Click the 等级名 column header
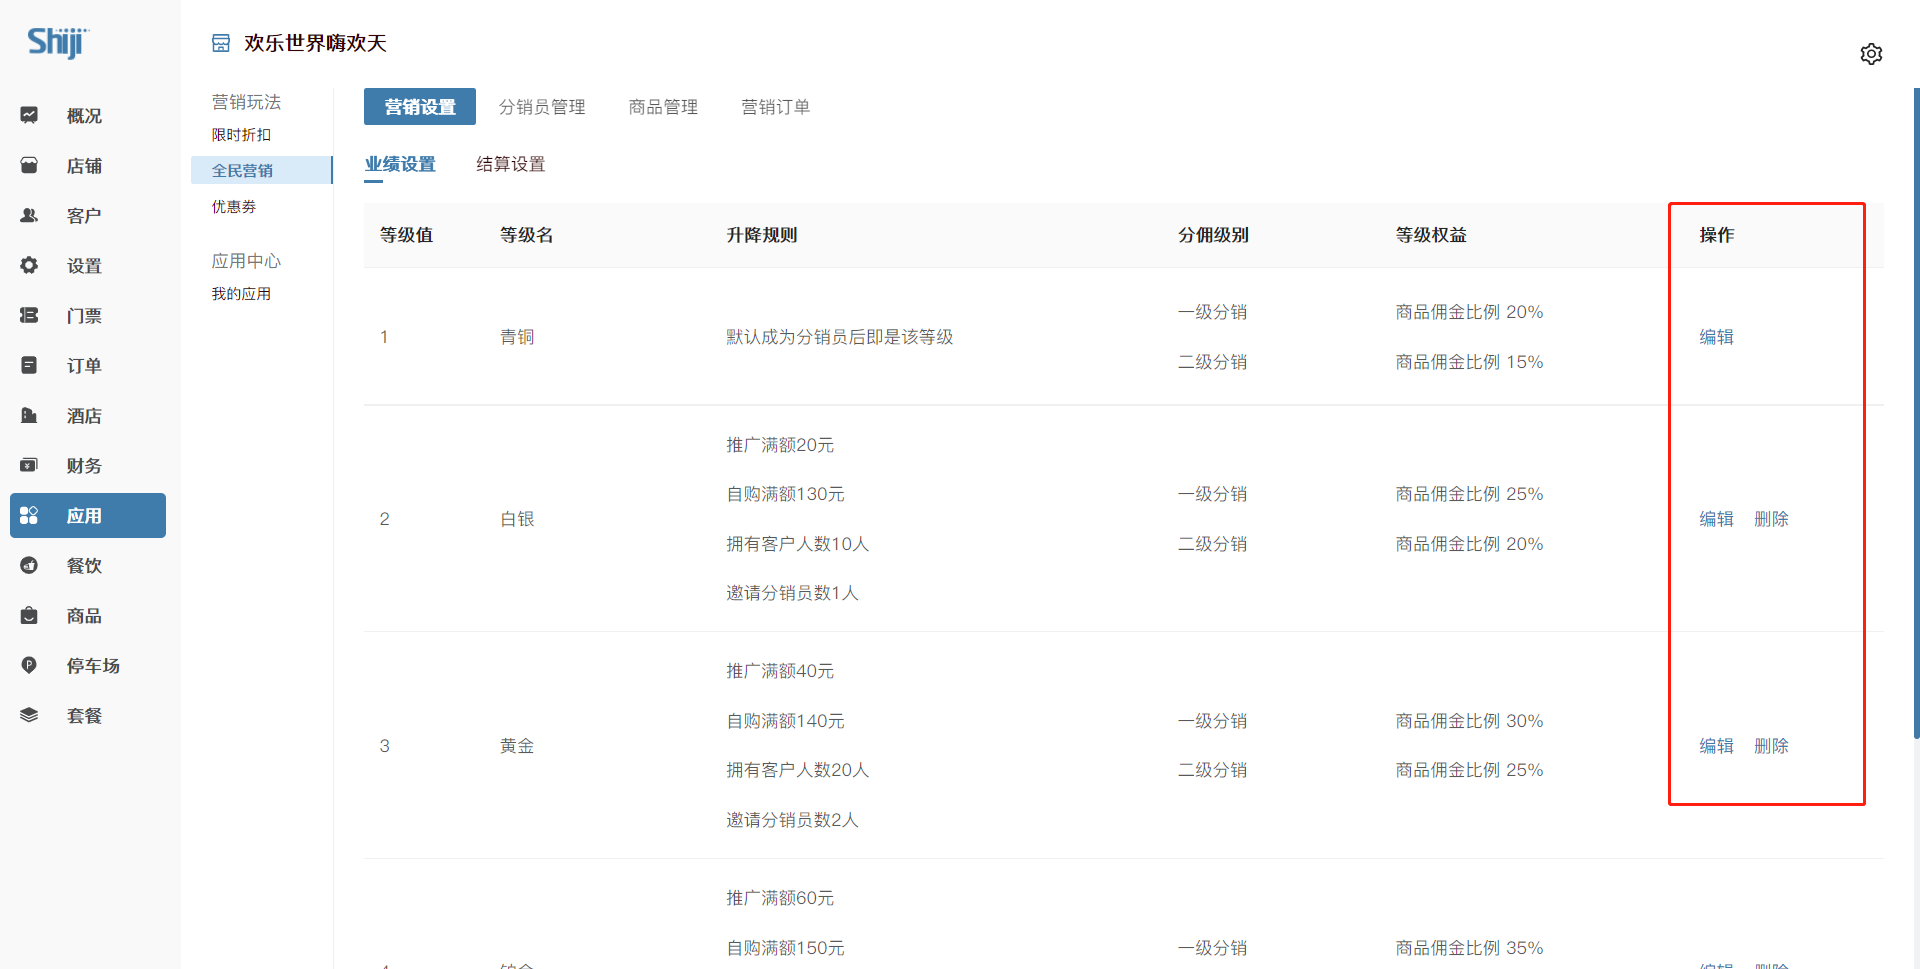Screen dimensions: 1920x969 tap(527, 235)
